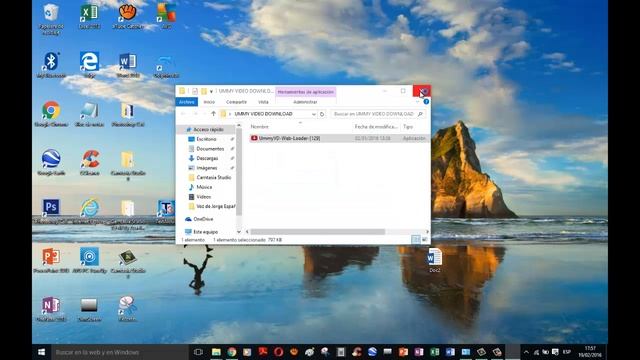The height and width of the screenshot is (360, 640).
Task: Show hidden system tray icons
Action: [526, 352]
